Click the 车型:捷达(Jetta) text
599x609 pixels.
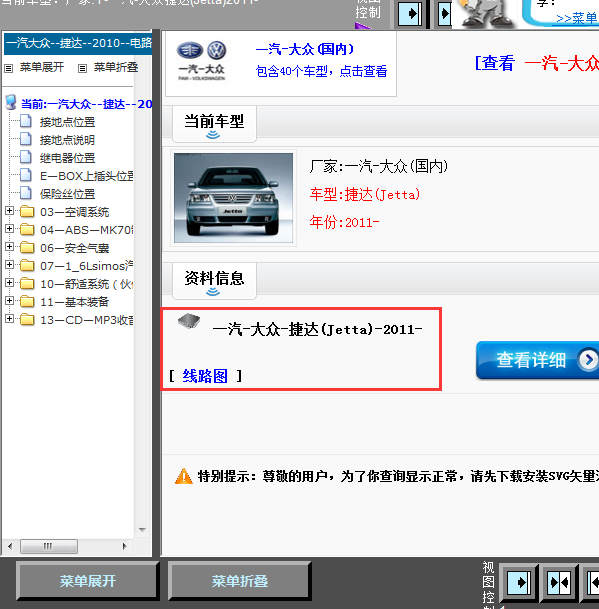(x=364, y=194)
